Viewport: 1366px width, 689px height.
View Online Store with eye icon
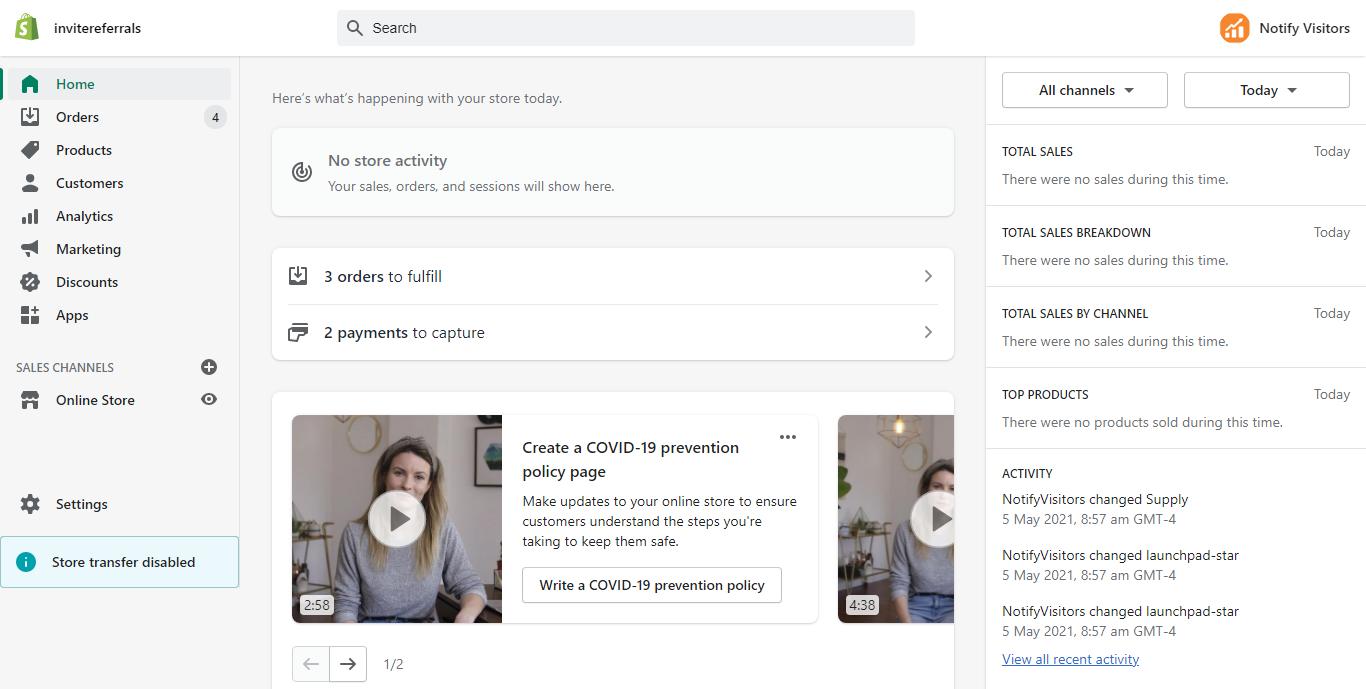click(209, 399)
